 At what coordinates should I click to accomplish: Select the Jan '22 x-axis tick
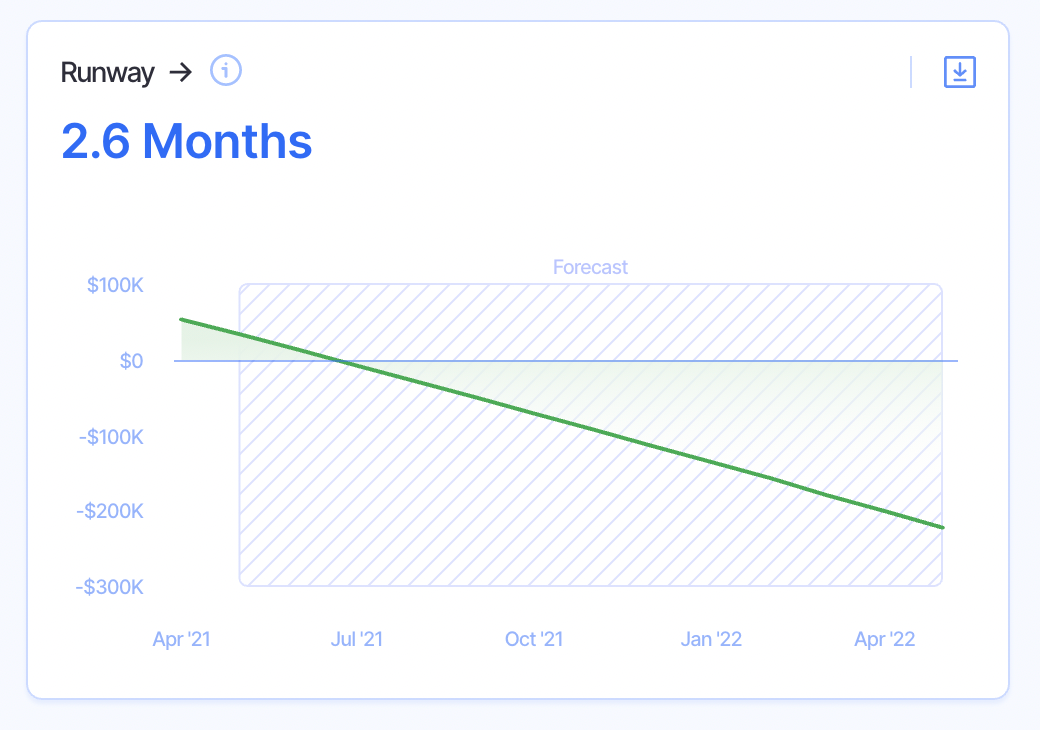[x=711, y=639]
